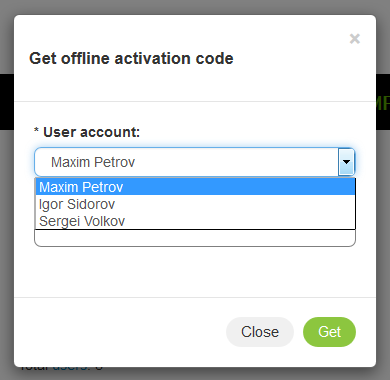The height and width of the screenshot is (380, 390).
Task: Click the Get offline activation code title
Action: coord(131,59)
